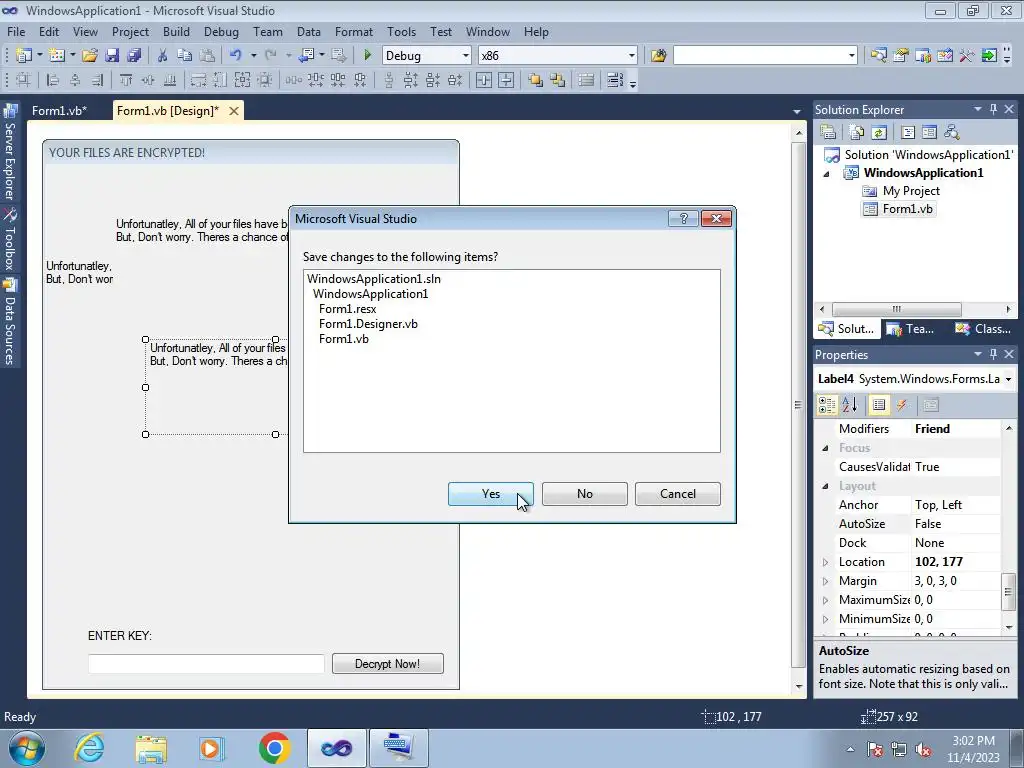Collapse the Focus property category

[x=825, y=448]
